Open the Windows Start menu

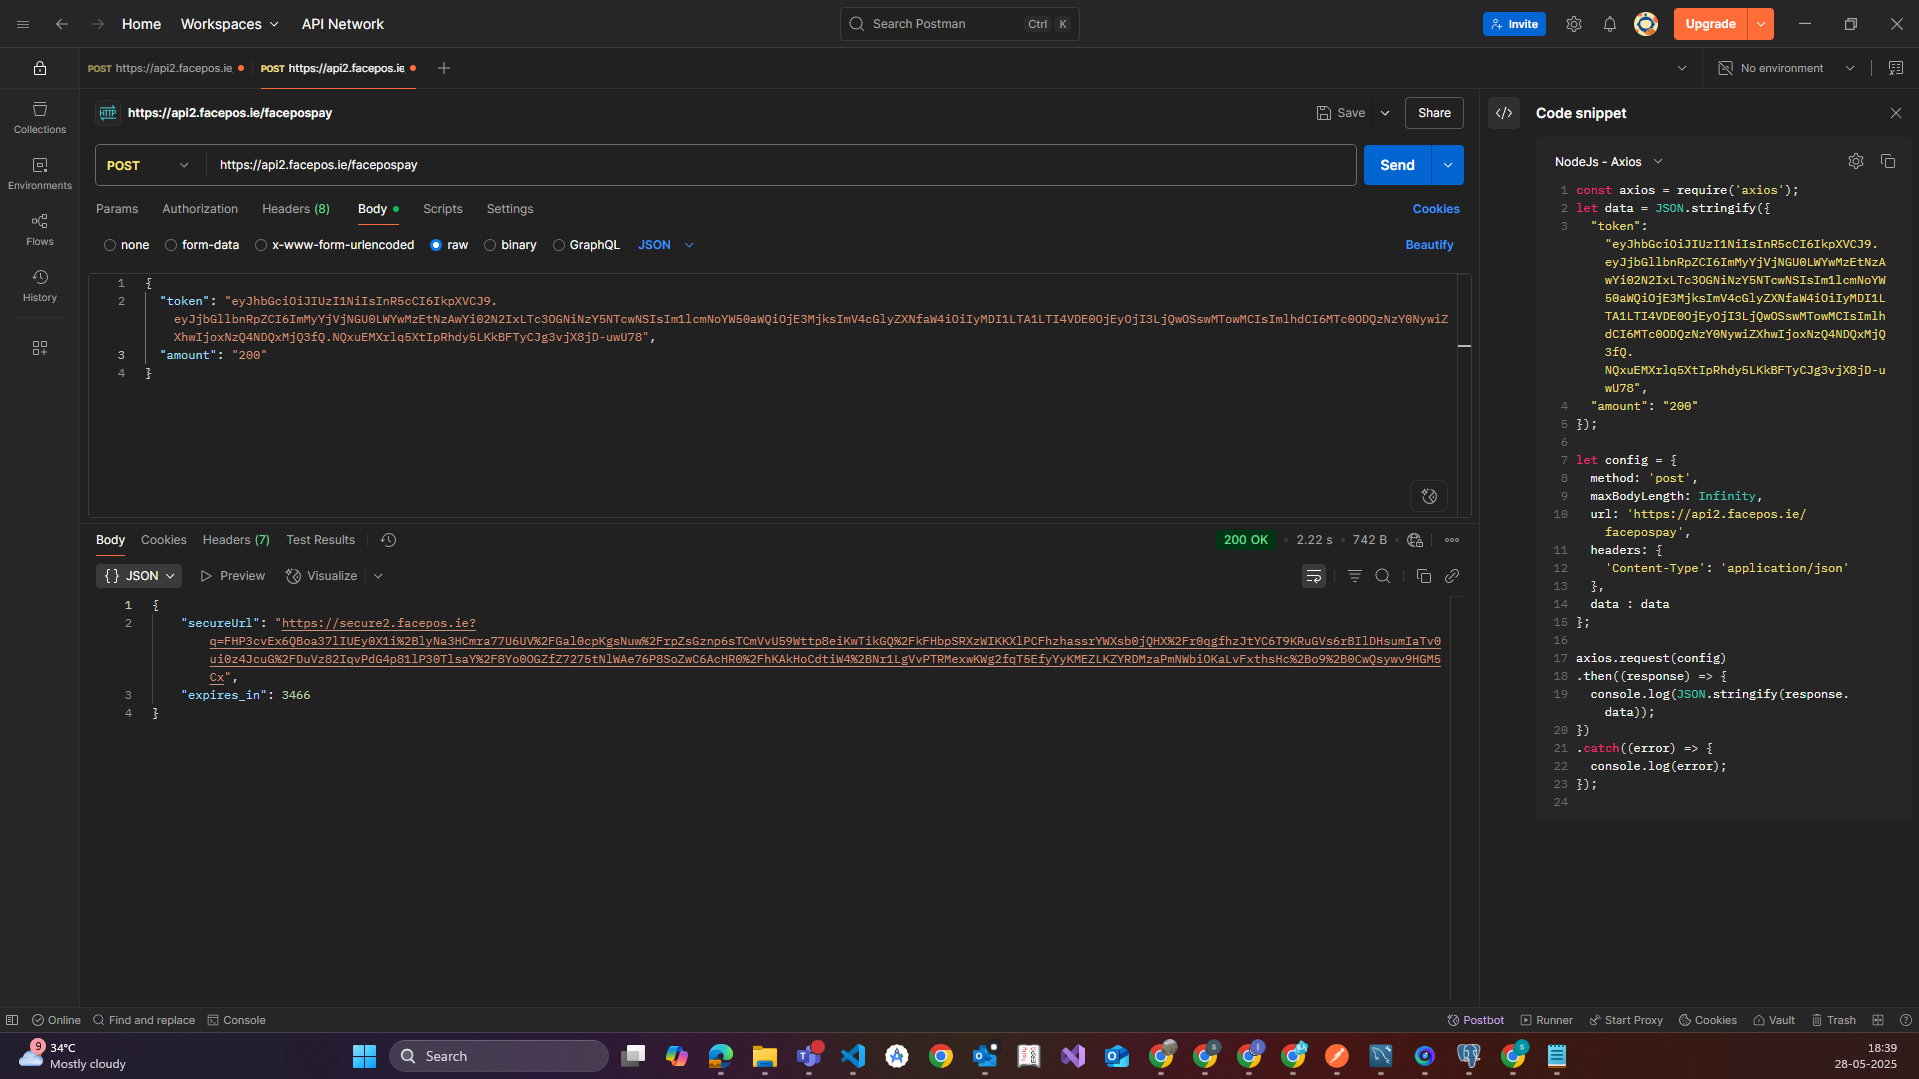pyautogui.click(x=365, y=1056)
